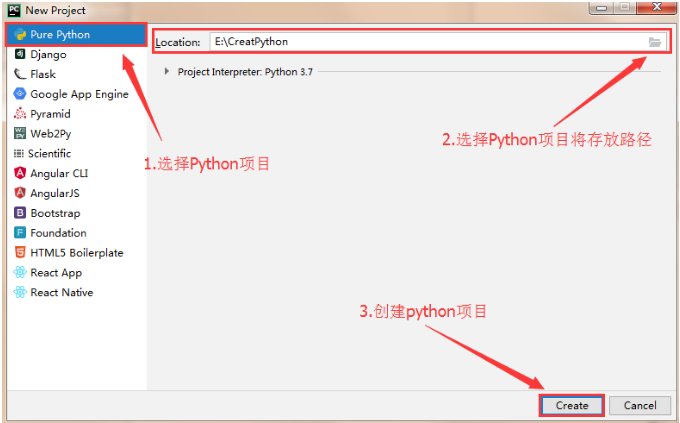Click the Scientific project icon
Viewport: 680px width, 423px height.
pos(19,153)
